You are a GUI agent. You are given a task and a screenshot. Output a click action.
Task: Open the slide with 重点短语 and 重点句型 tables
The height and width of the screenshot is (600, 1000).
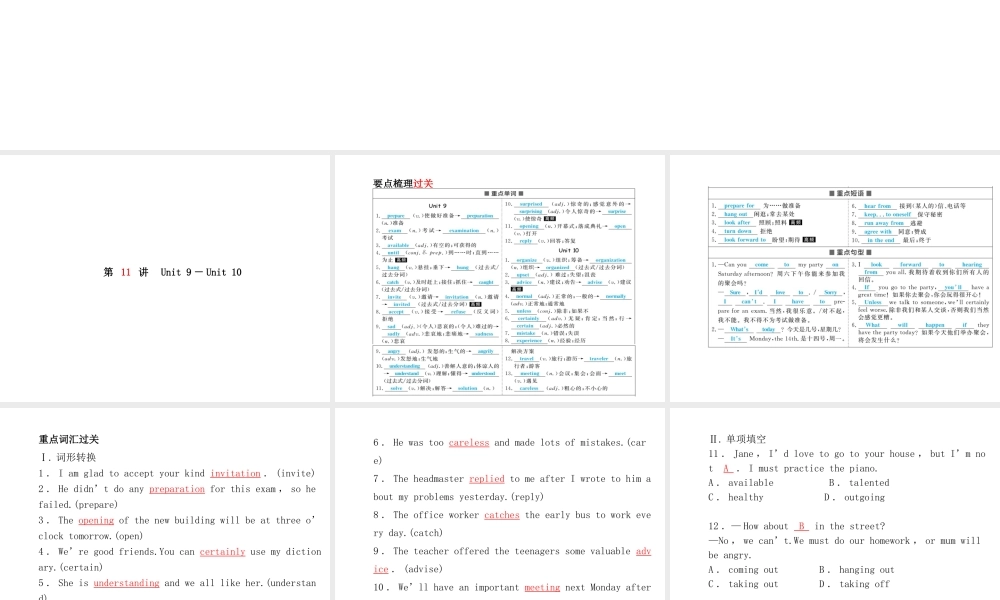[835, 278]
